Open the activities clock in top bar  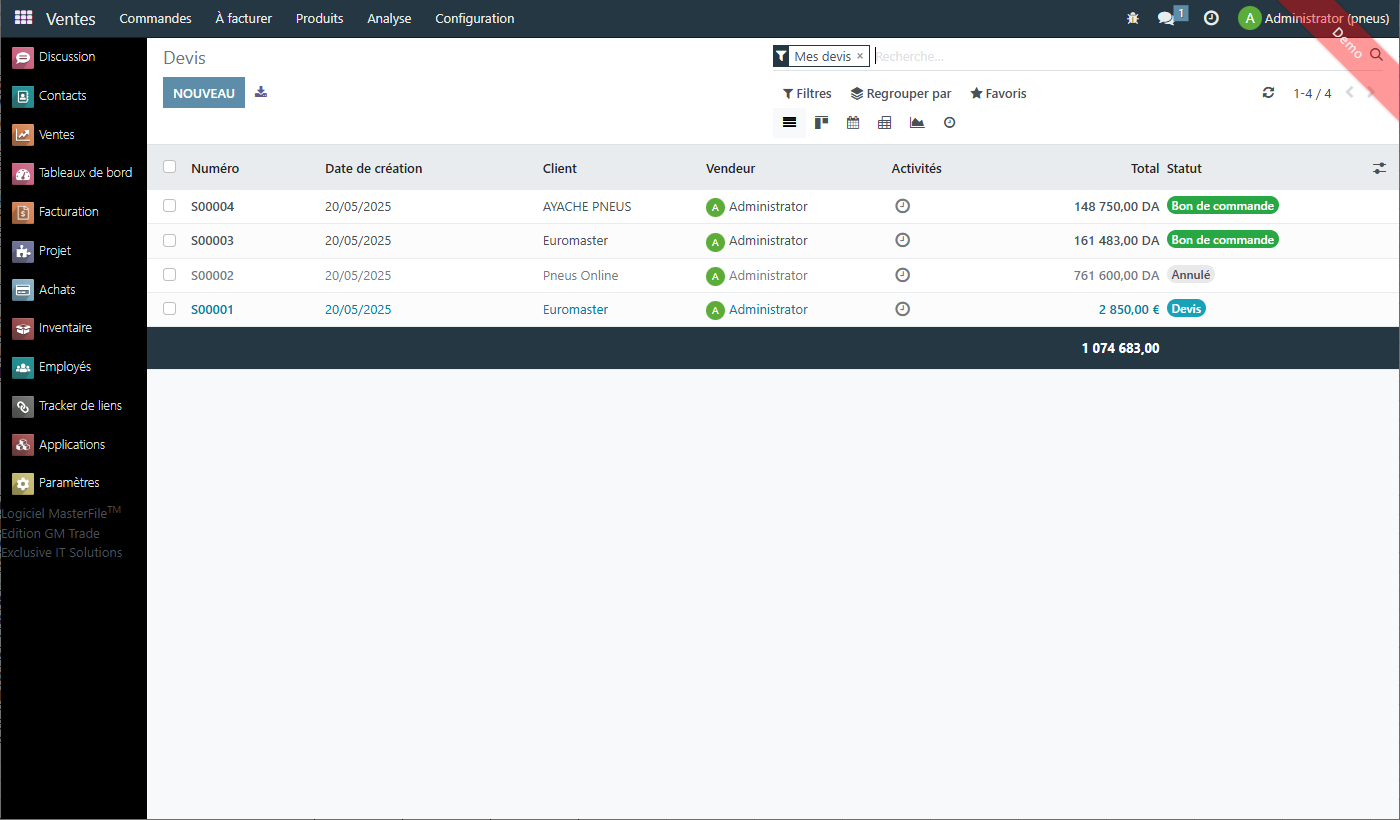(1211, 18)
